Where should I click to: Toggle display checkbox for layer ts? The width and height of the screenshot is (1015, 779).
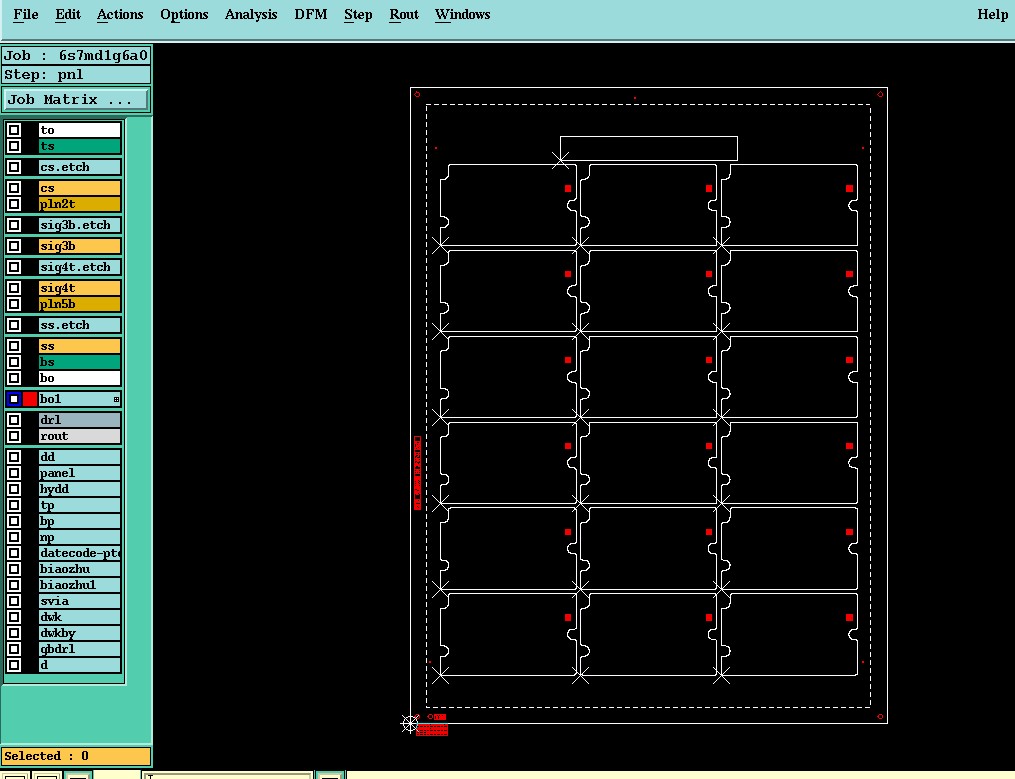tap(14, 146)
